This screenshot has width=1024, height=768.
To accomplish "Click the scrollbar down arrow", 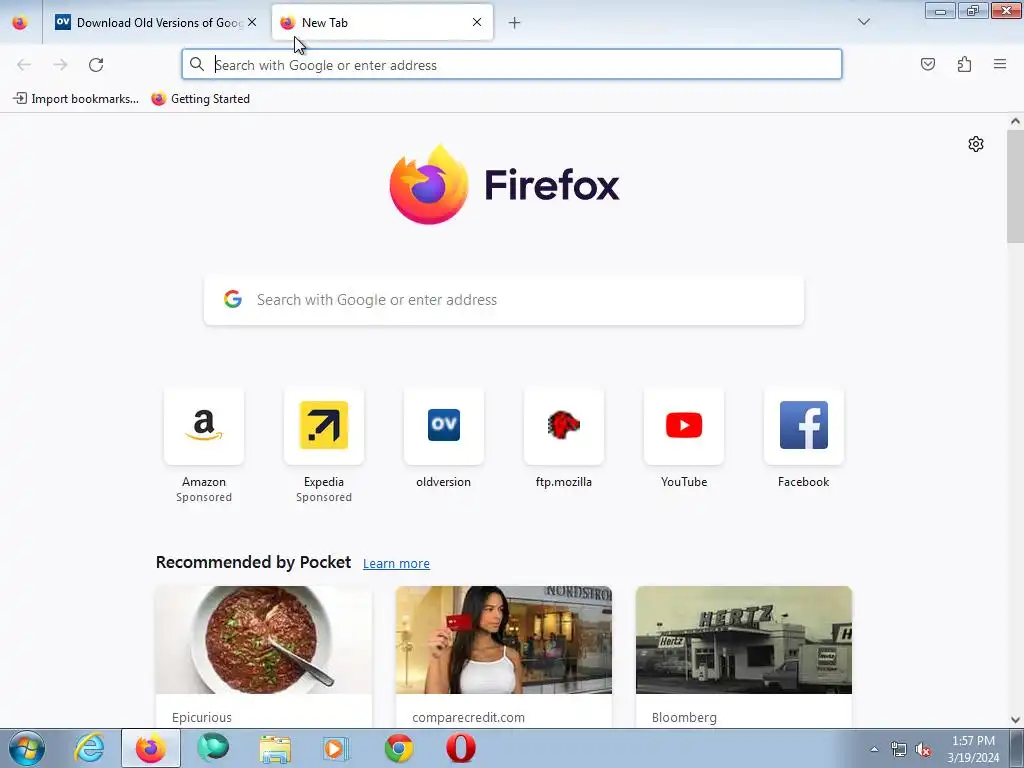I will coord(1015,720).
